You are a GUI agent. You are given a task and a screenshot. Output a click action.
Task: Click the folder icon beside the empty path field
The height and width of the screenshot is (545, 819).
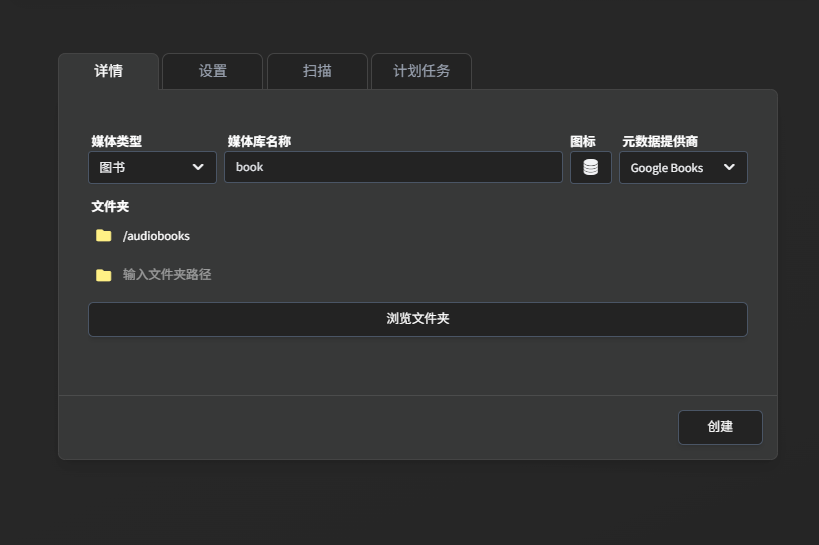coord(103,275)
